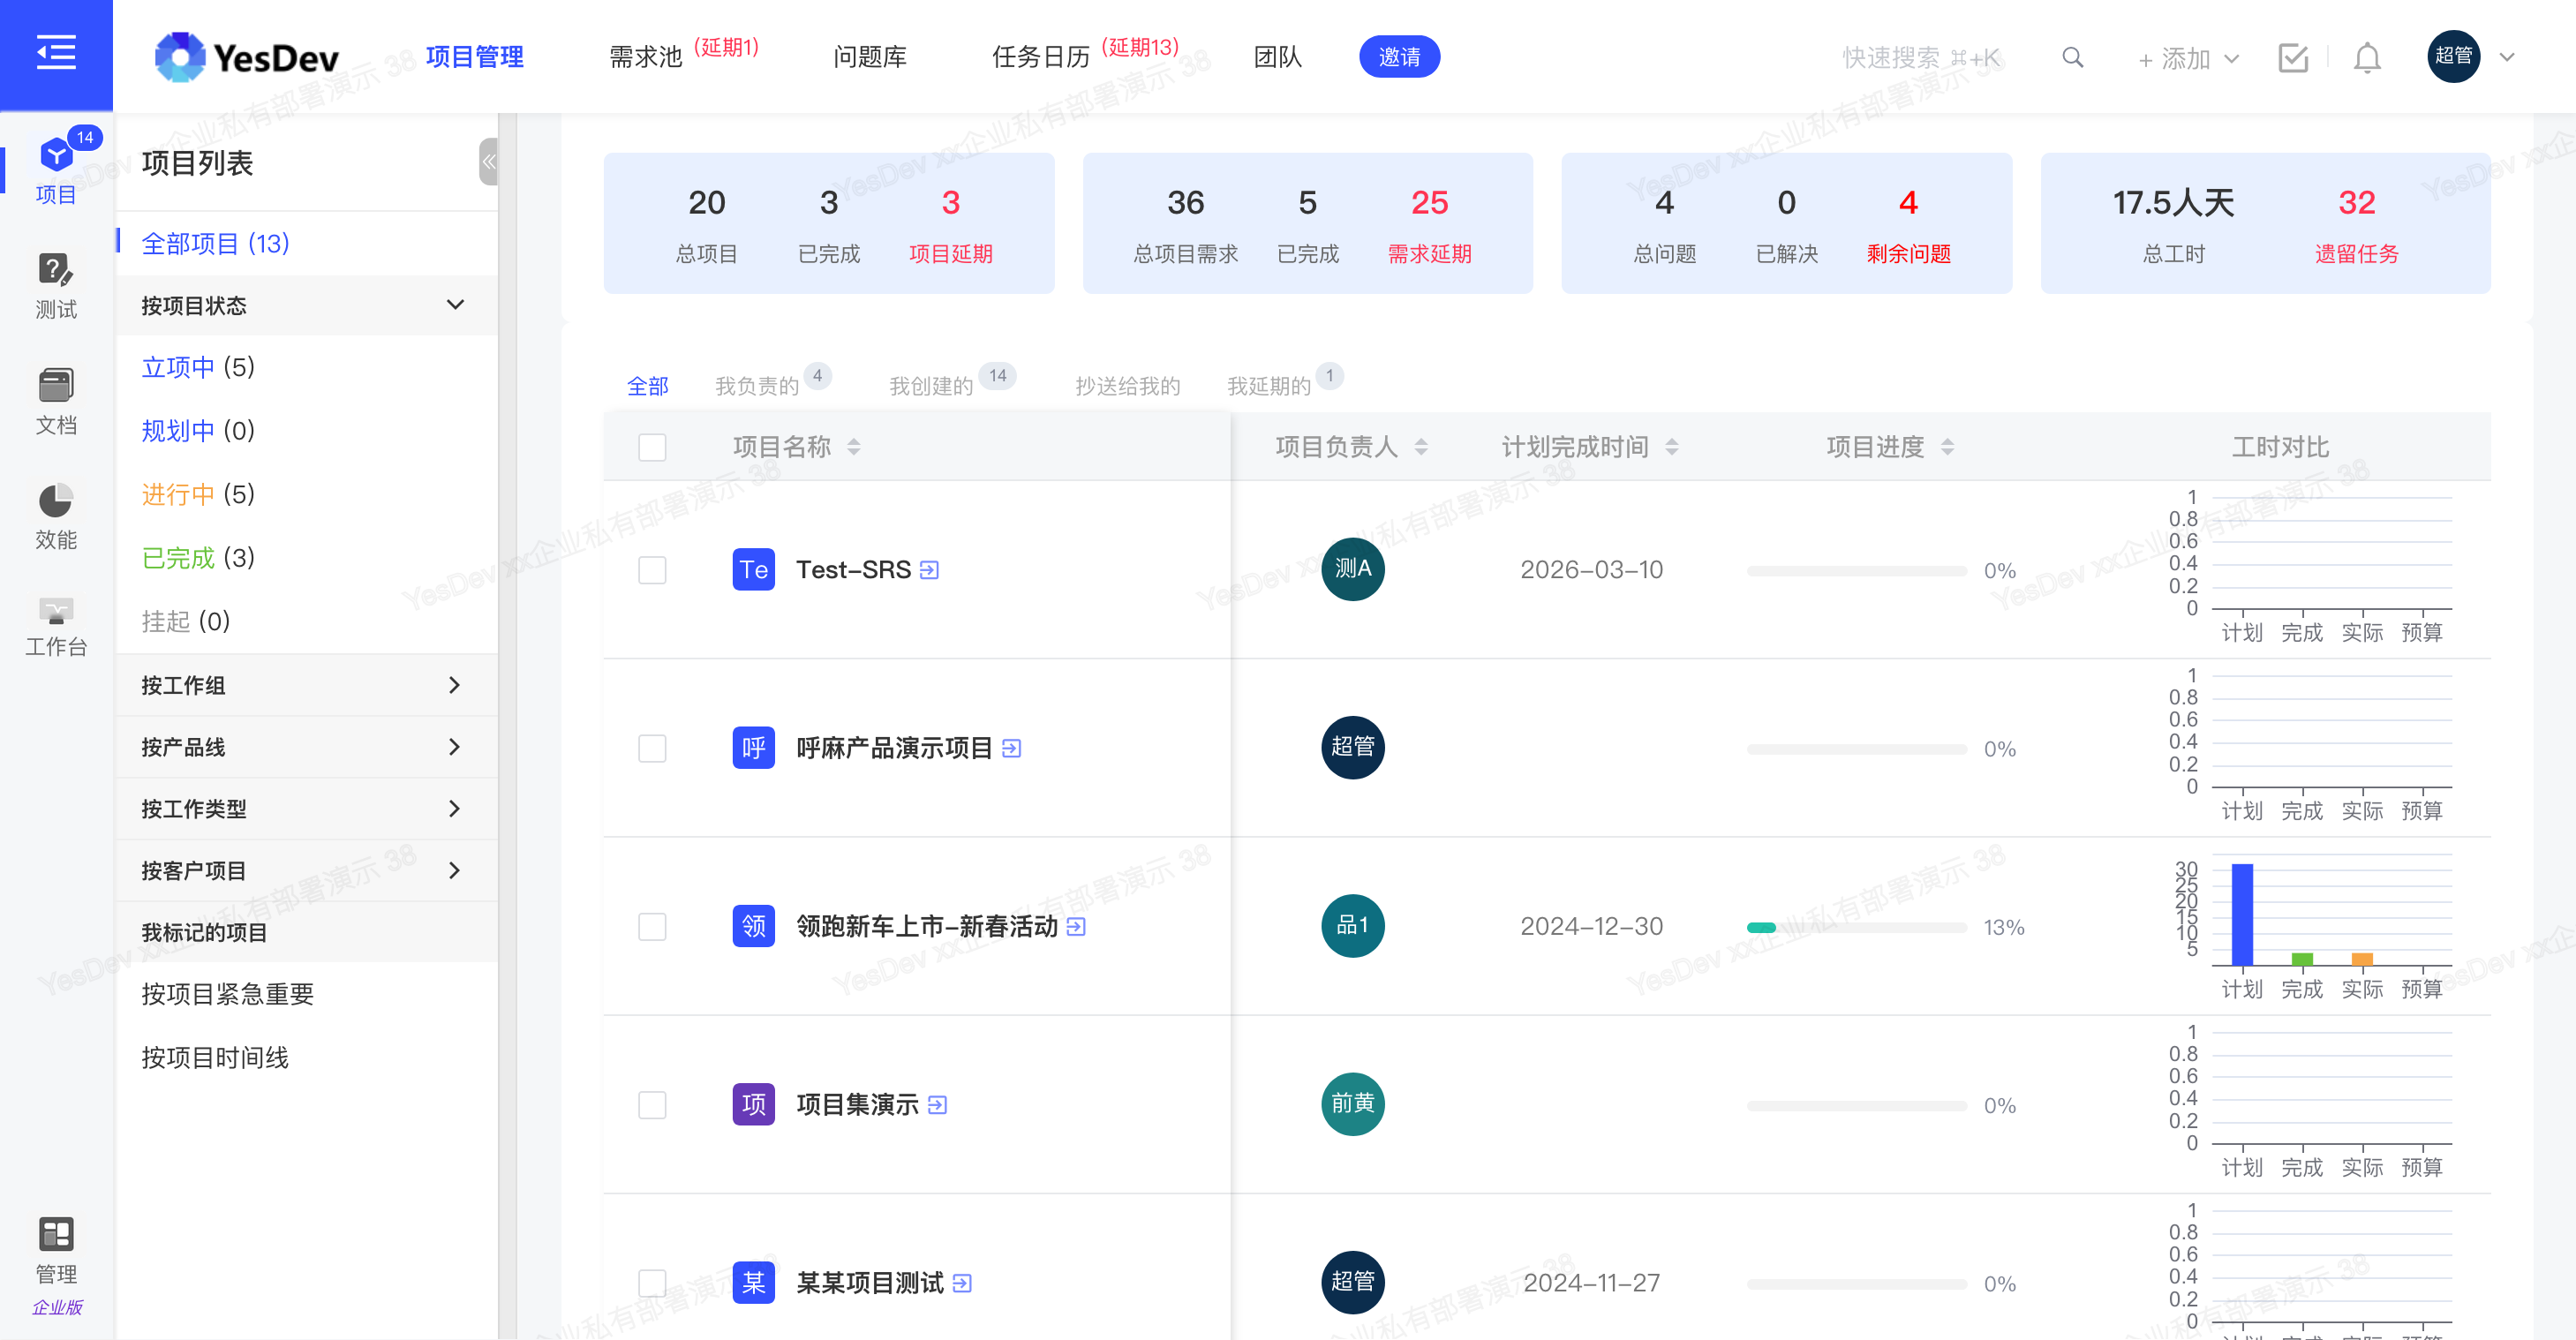Viewport: 2576px width, 1340px height.
Task: Open the 添加 dropdown
Action: tap(2186, 59)
